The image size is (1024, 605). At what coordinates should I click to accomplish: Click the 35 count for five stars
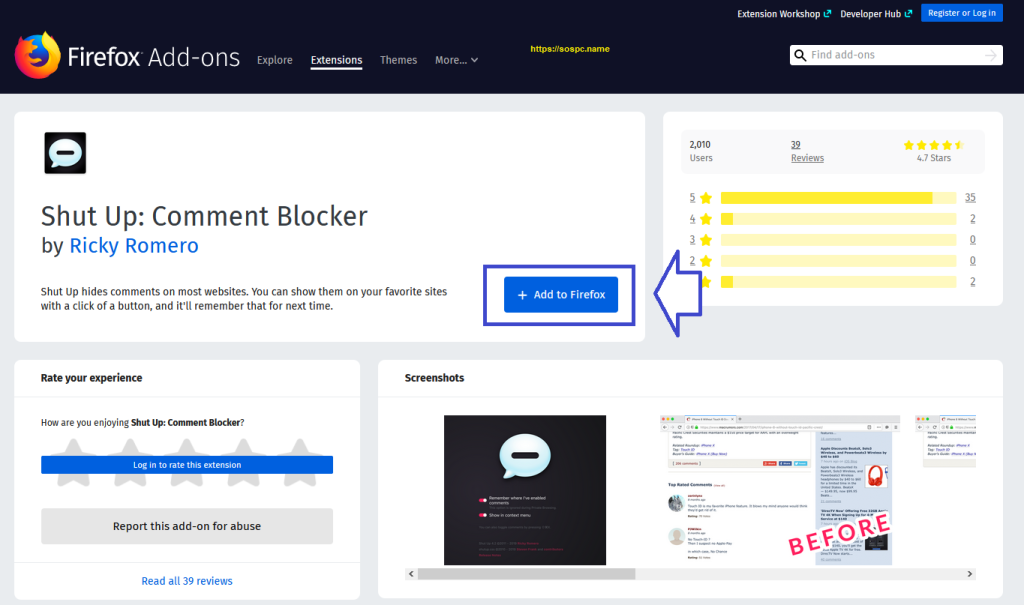coord(970,198)
